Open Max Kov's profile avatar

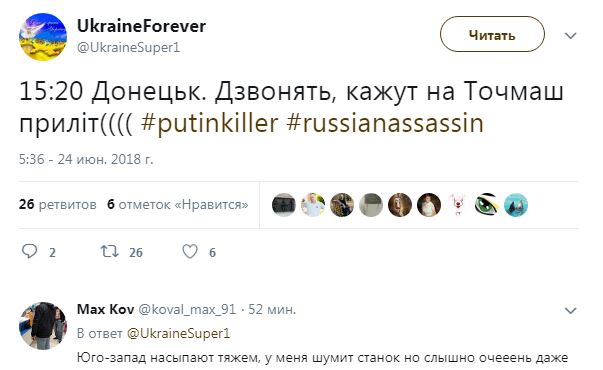pyautogui.click(x=43, y=325)
